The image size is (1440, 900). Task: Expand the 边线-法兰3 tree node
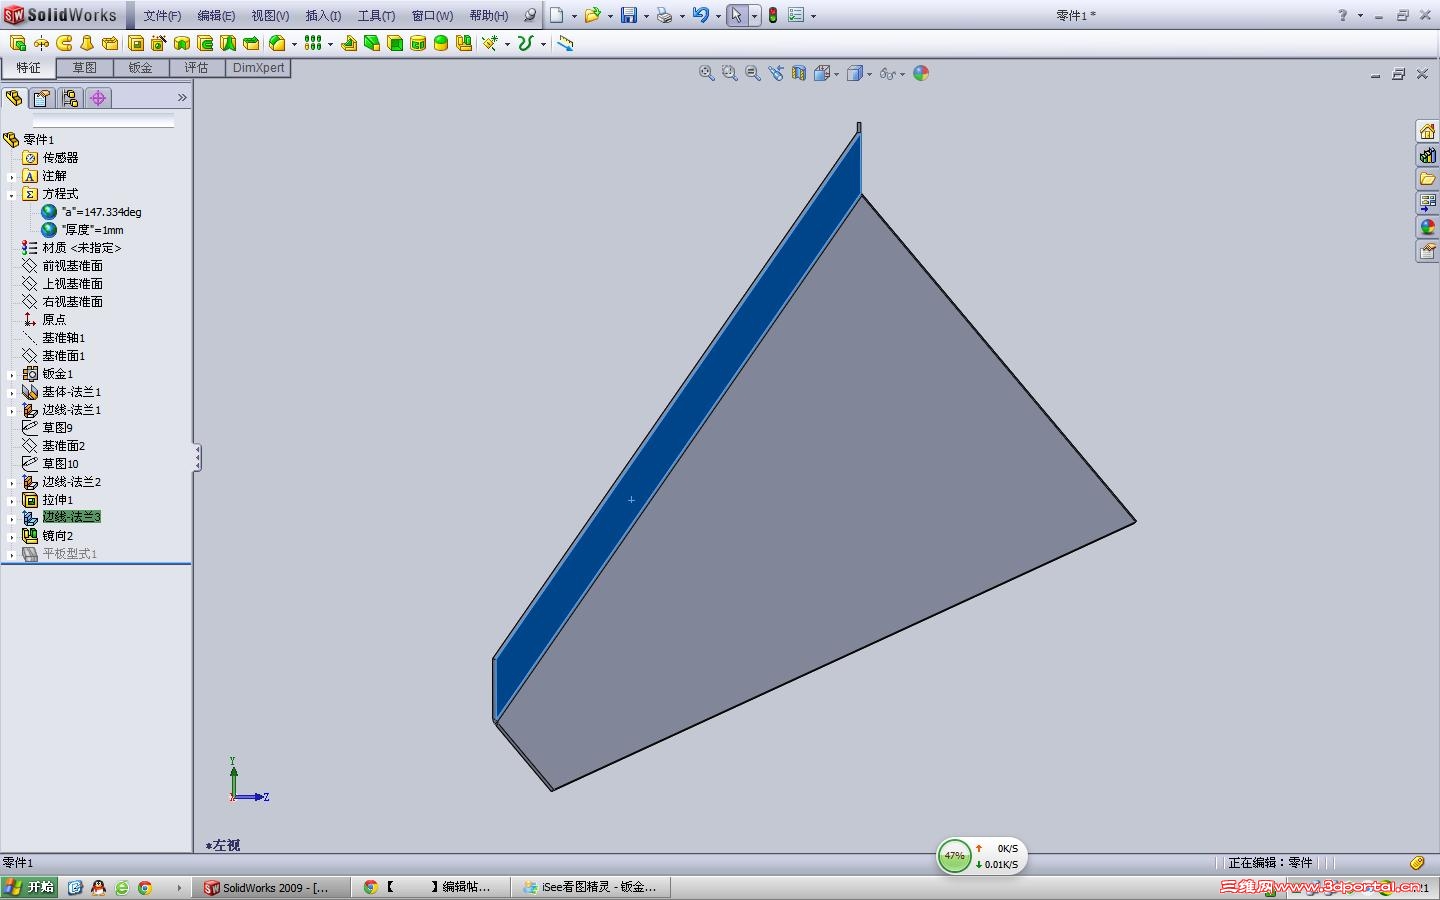tap(12, 519)
